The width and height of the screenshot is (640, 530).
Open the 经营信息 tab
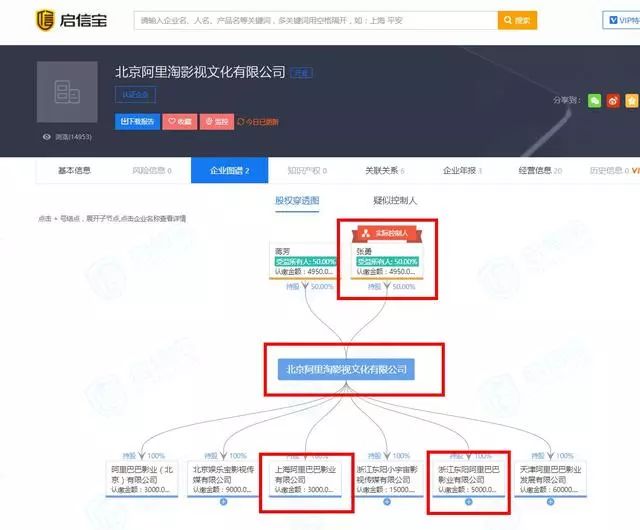point(540,170)
